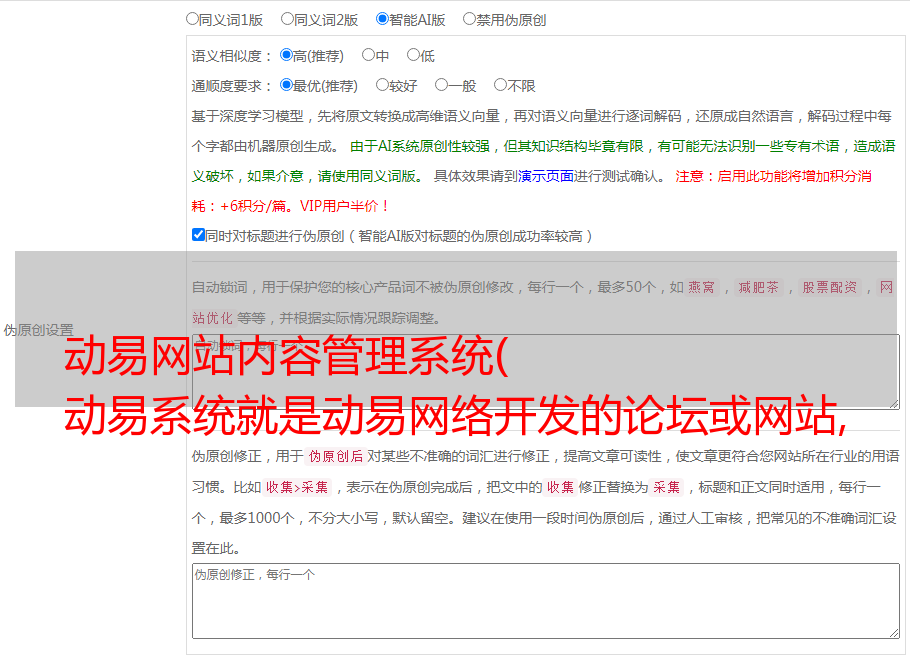The width and height of the screenshot is (911, 658).
Task: Click the 减肥茶 example keyword
Action: [759, 287]
